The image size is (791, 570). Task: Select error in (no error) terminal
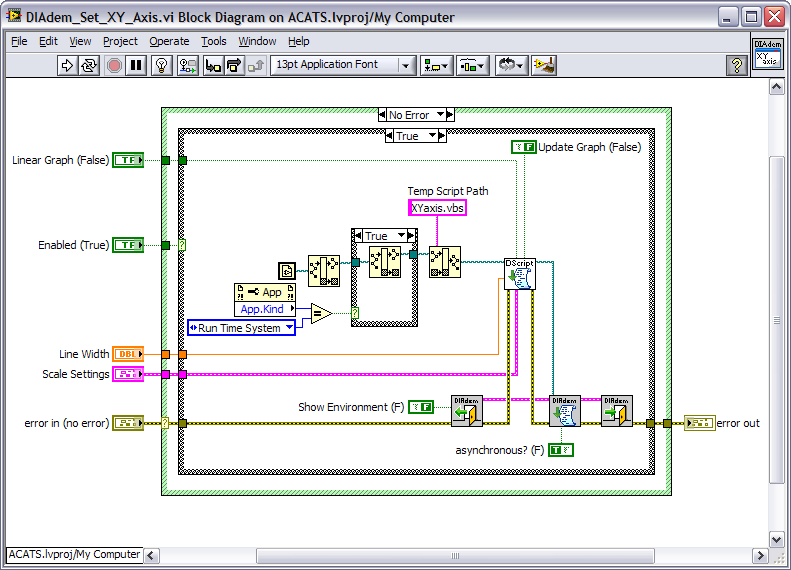(128, 423)
